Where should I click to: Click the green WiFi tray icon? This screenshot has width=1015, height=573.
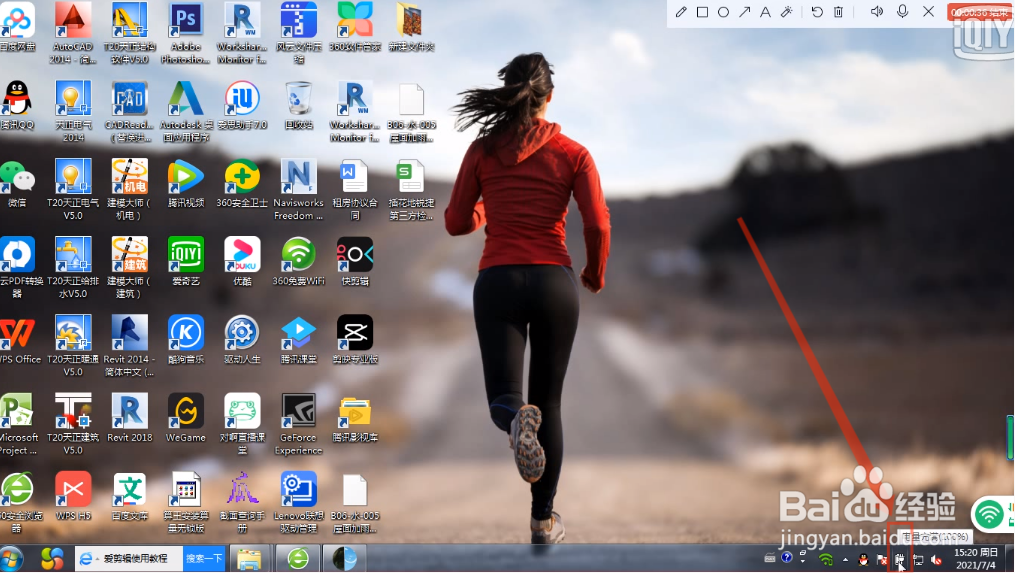(x=826, y=559)
